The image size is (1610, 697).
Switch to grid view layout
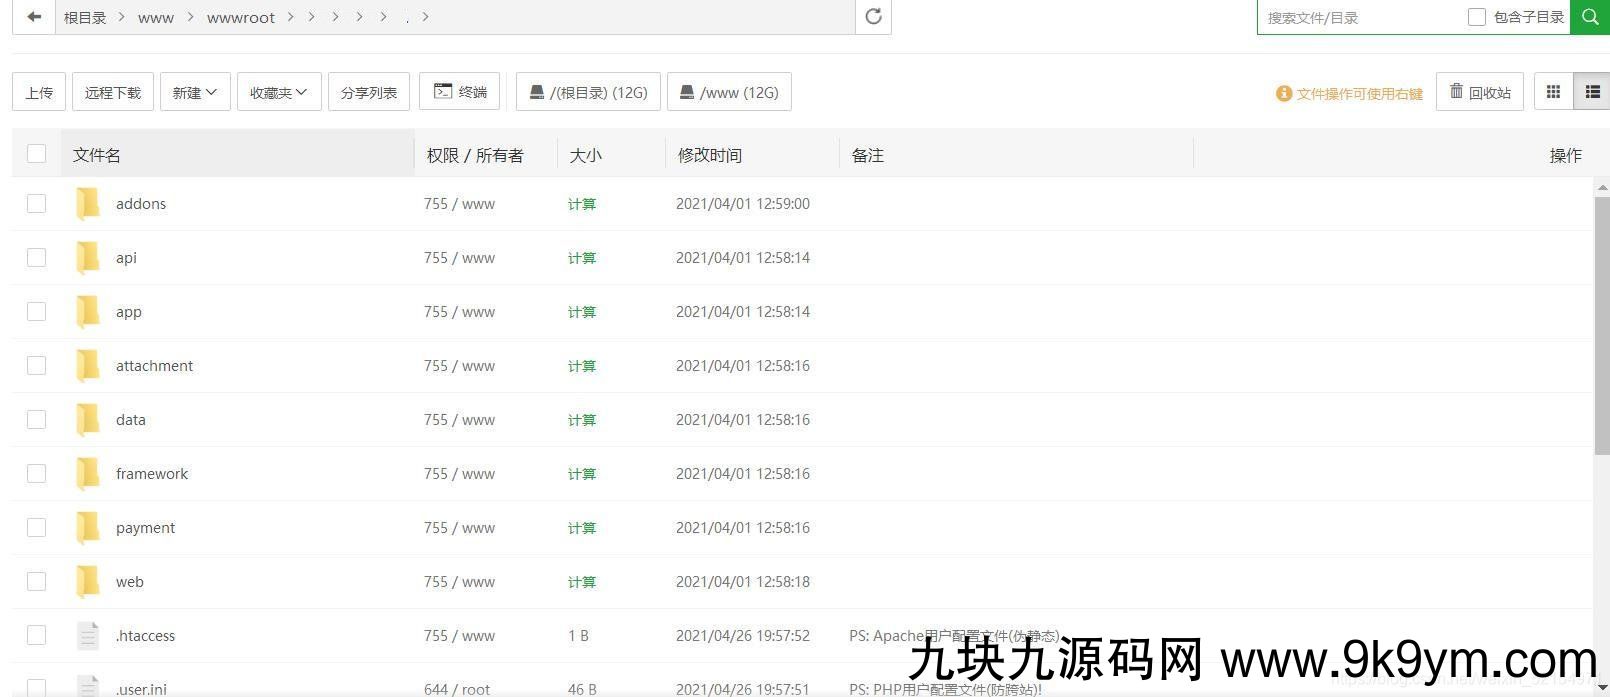(1553, 92)
